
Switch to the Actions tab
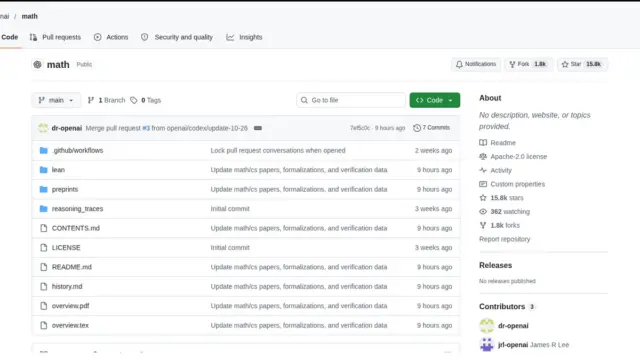point(111,37)
